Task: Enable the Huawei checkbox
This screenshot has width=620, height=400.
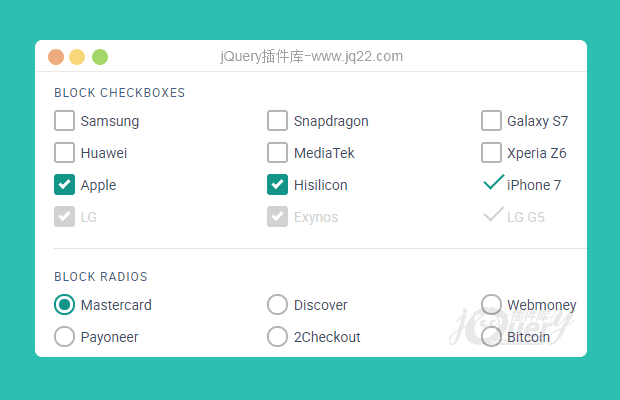Action: [x=64, y=153]
